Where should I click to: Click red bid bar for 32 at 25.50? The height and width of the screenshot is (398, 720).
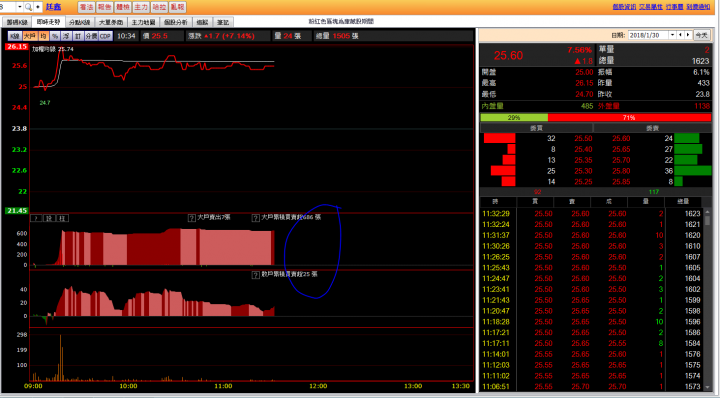(500, 138)
